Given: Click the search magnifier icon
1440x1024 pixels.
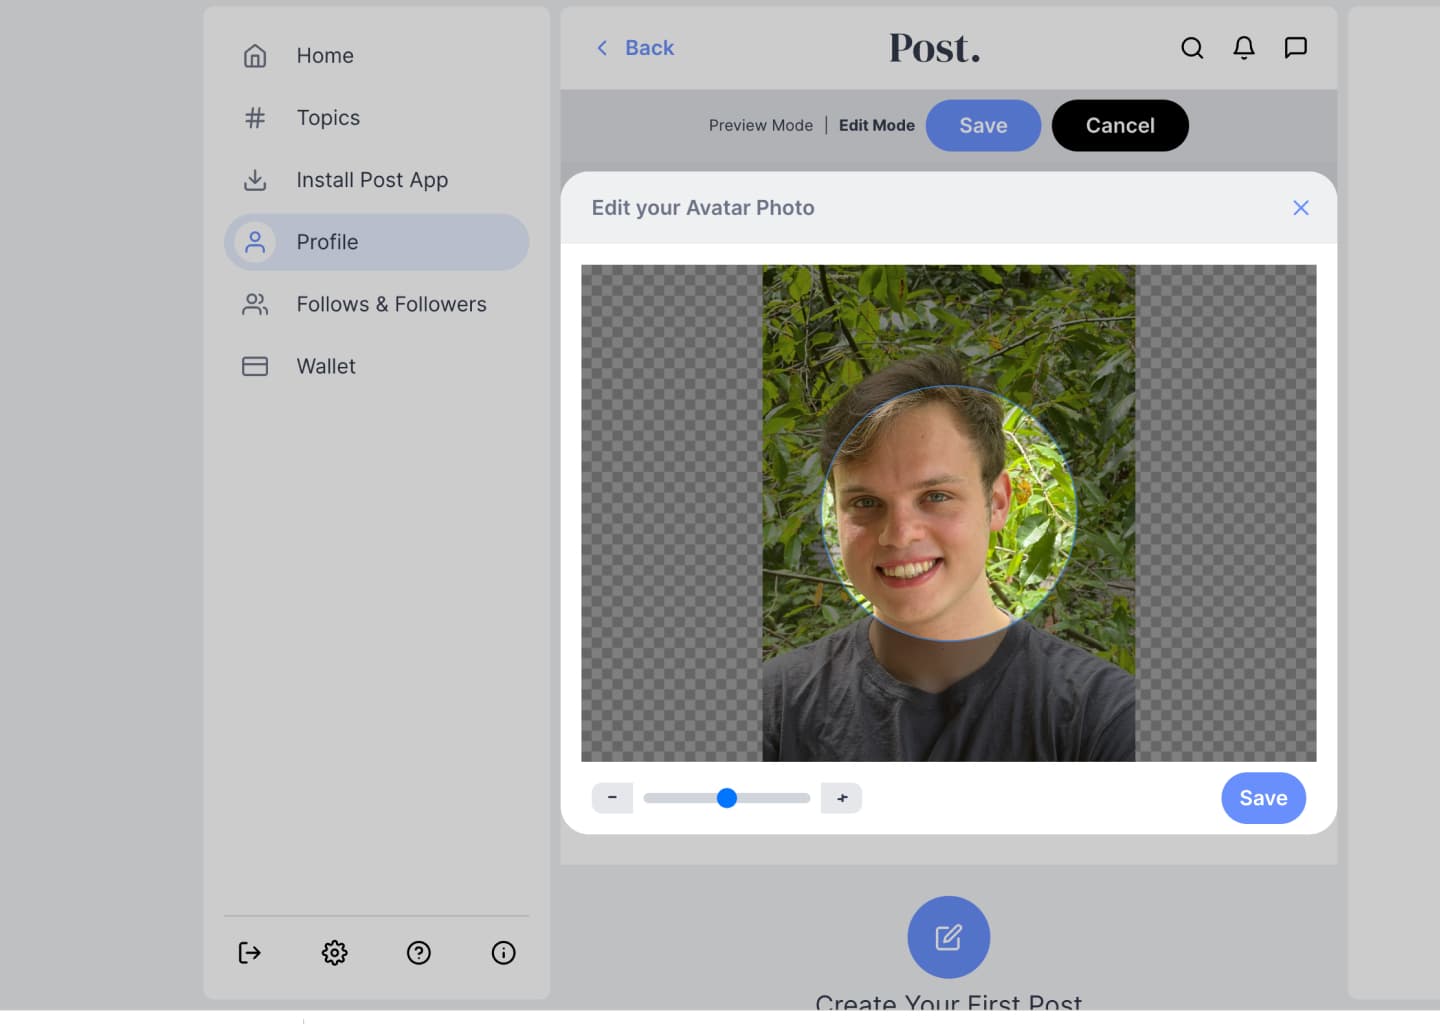Looking at the screenshot, I should 1191,48.
